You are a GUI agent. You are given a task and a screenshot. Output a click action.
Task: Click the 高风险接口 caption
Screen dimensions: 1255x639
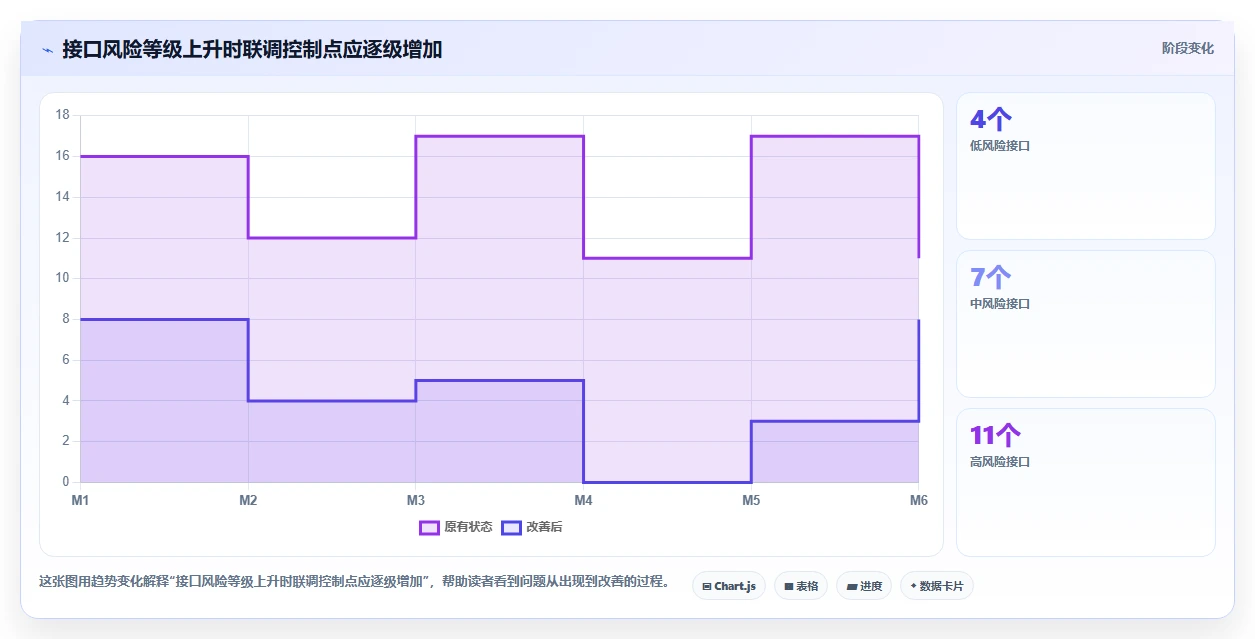tap(1000, 462)
